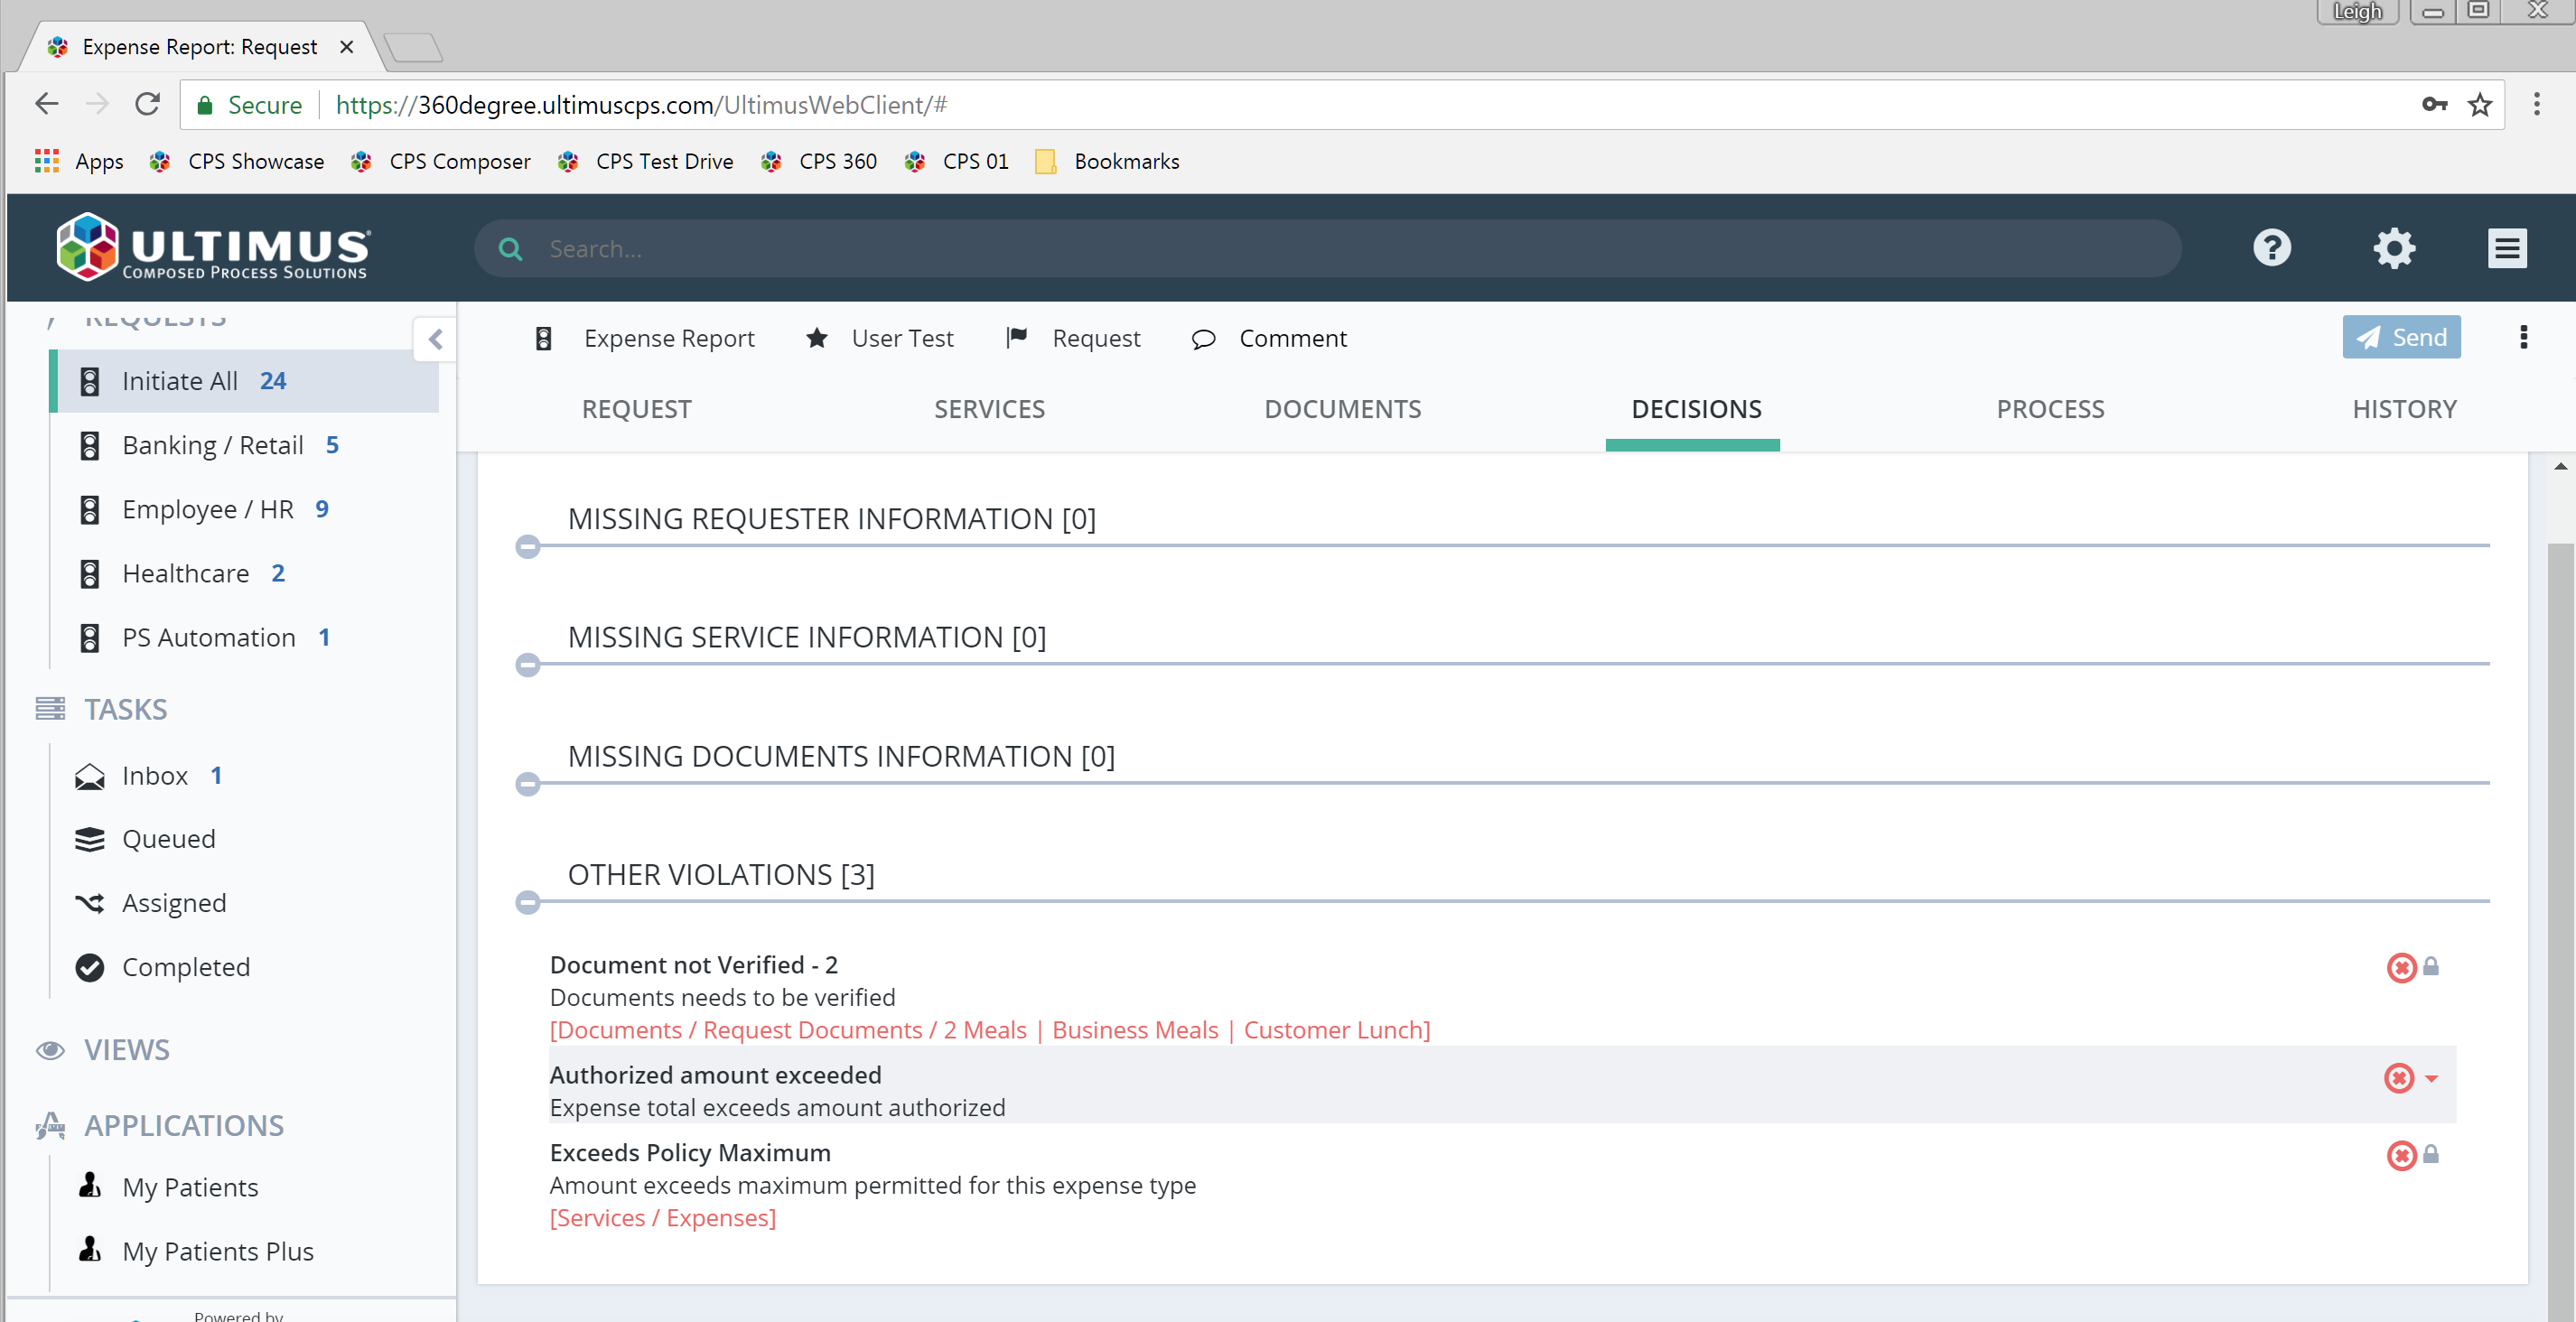The height and width of the screenshot is (1322, 2576).
Task: Click the lock icon on Document not Verified
Action: pos(2431,966)
